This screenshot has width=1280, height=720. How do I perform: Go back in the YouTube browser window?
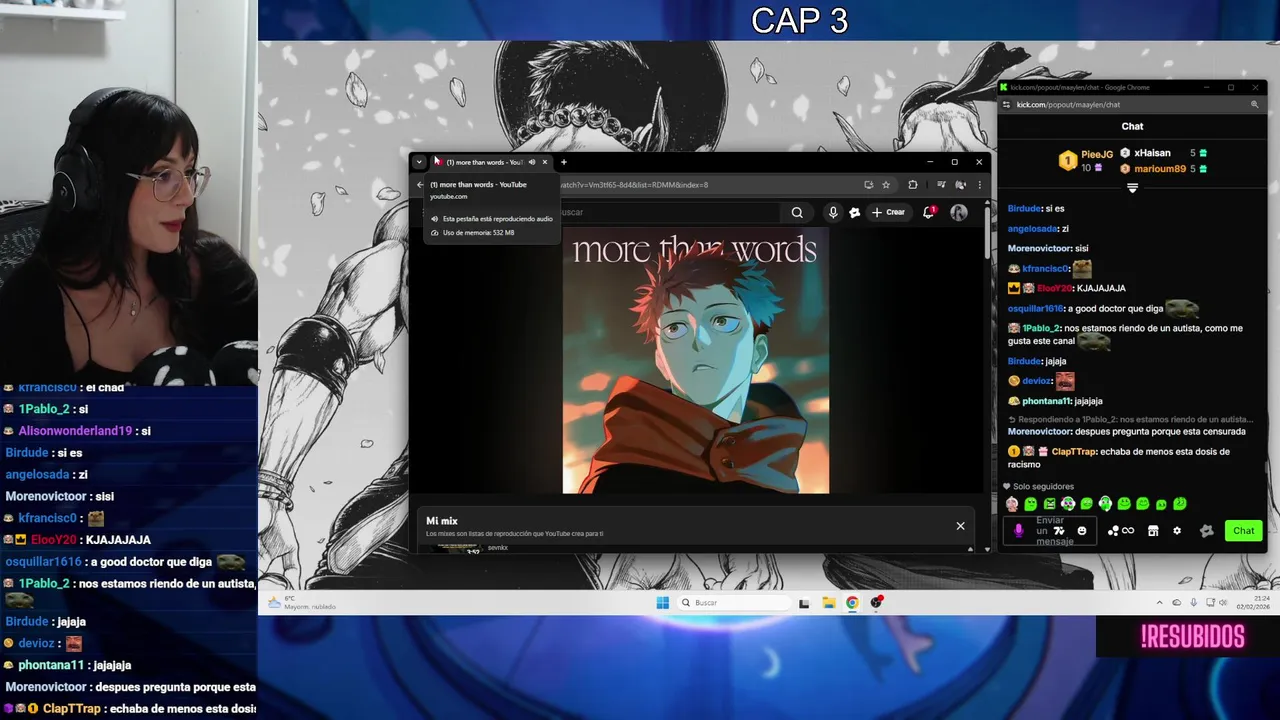420,185
